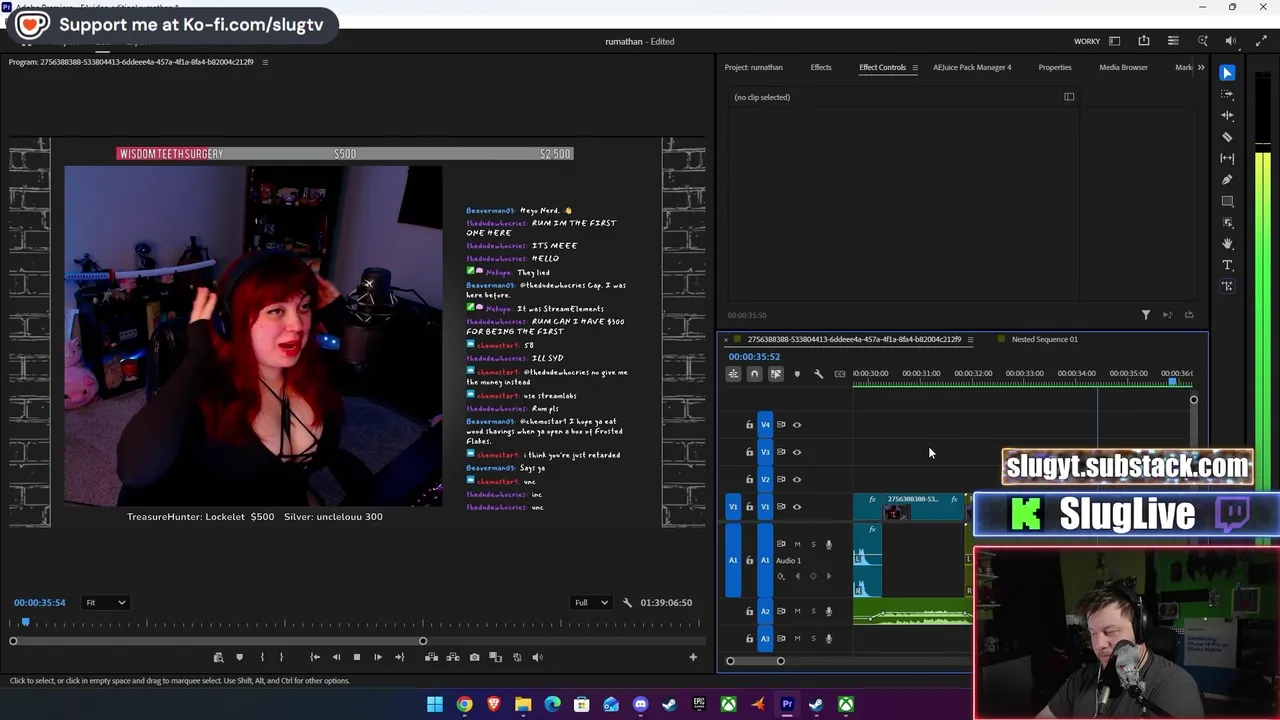Step forward one frame
The image size is (1280, 720).
click(x=377, y=657)
